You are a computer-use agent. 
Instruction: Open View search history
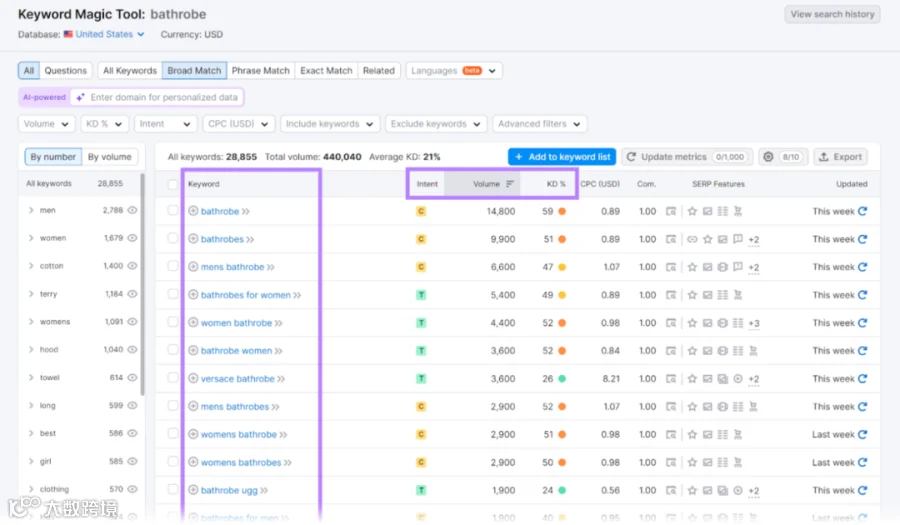click(832, 14)
